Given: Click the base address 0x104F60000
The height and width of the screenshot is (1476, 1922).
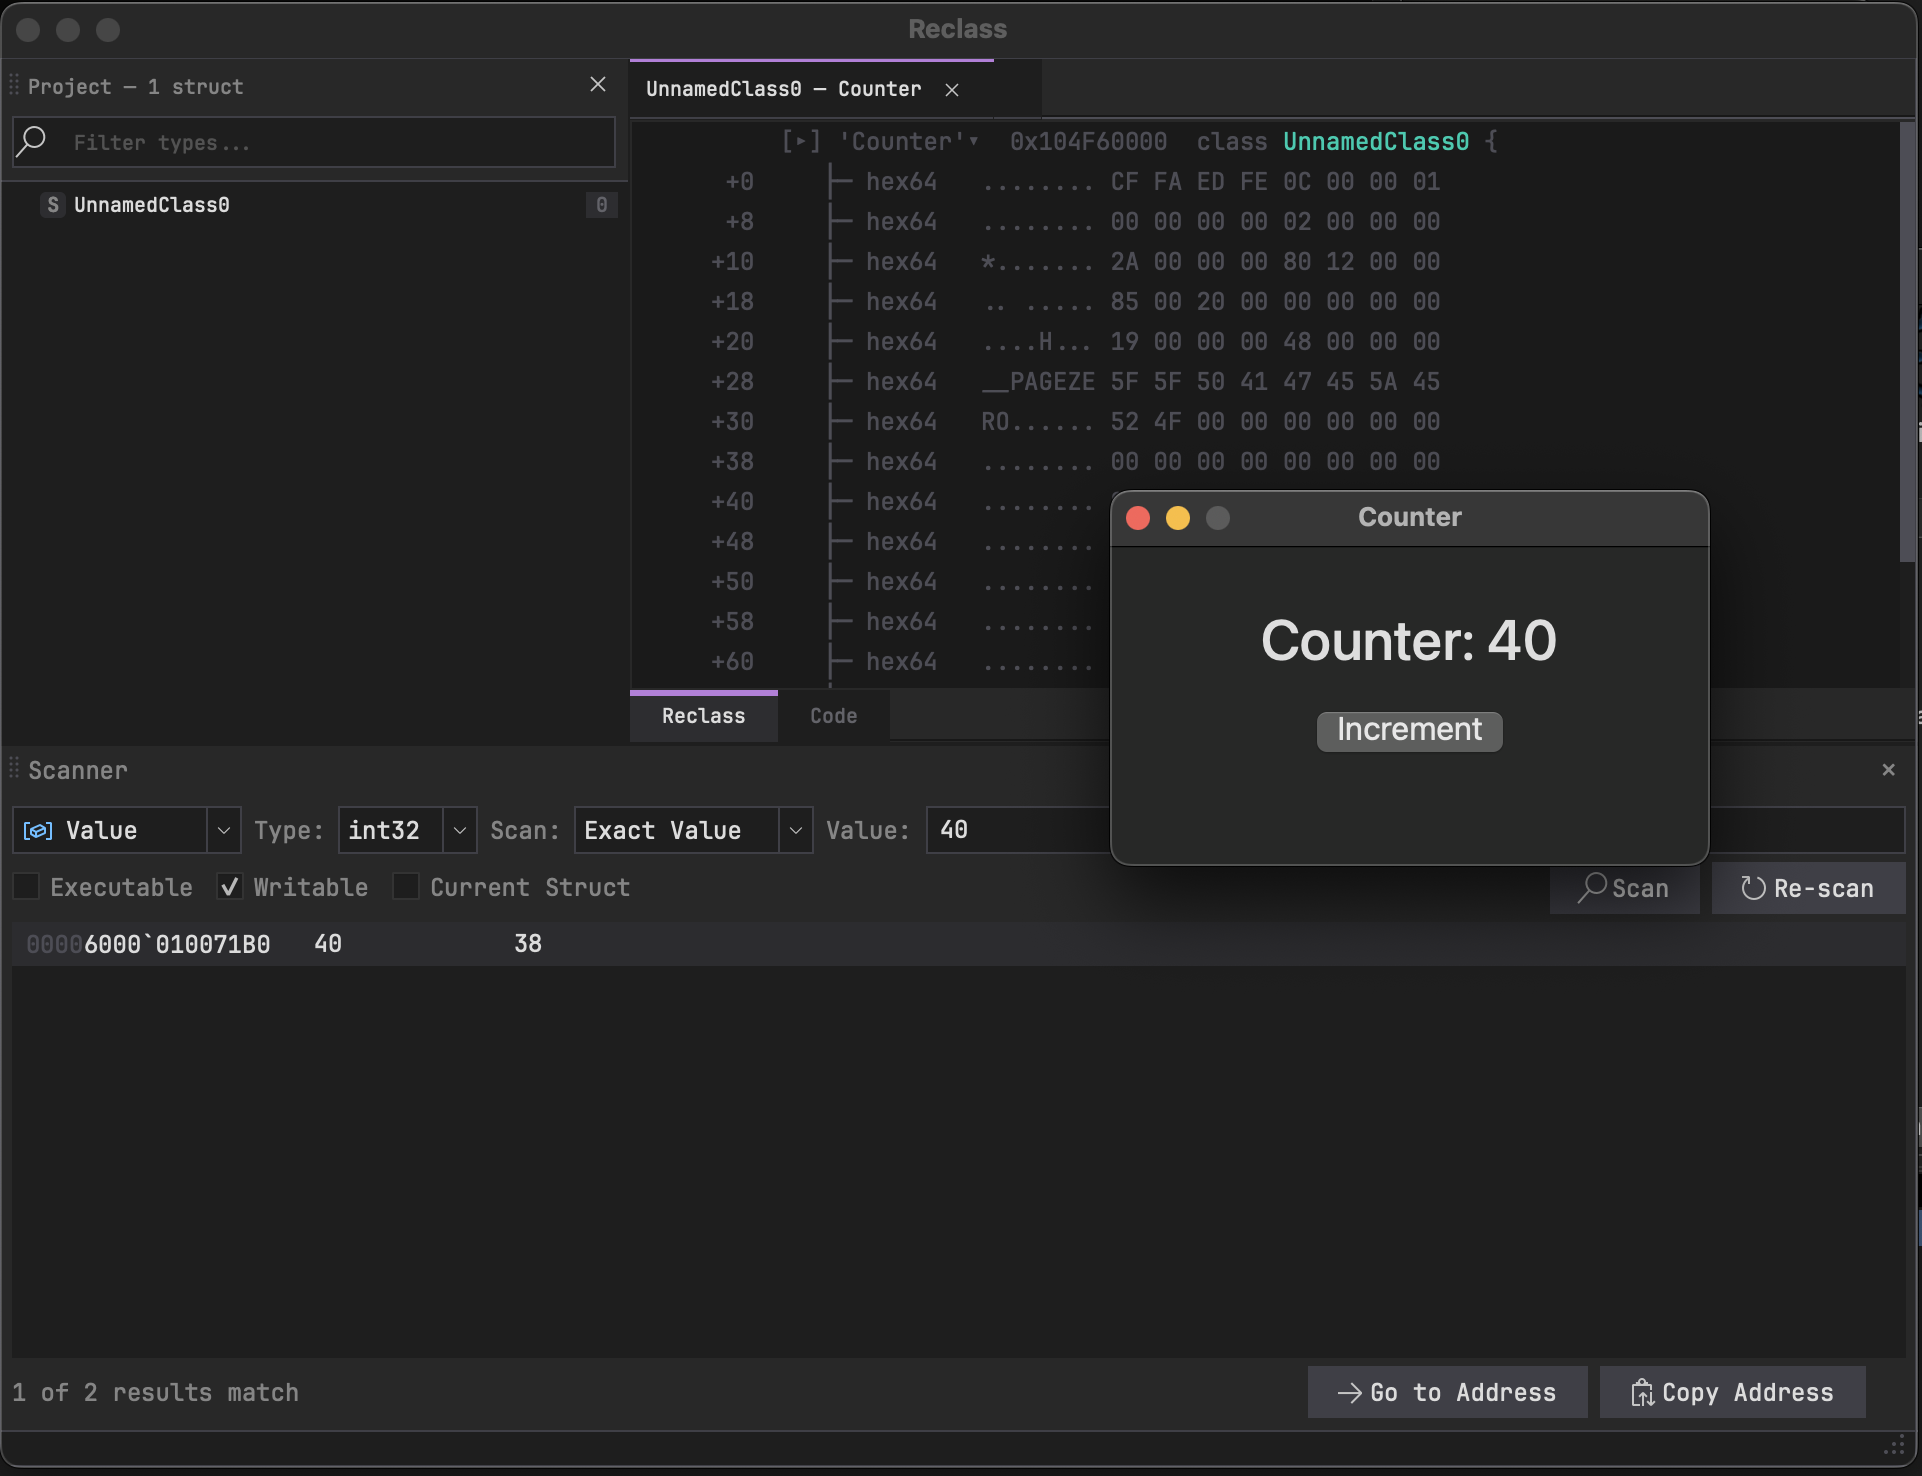Looking at the screenshot, I should (1088, 142).
